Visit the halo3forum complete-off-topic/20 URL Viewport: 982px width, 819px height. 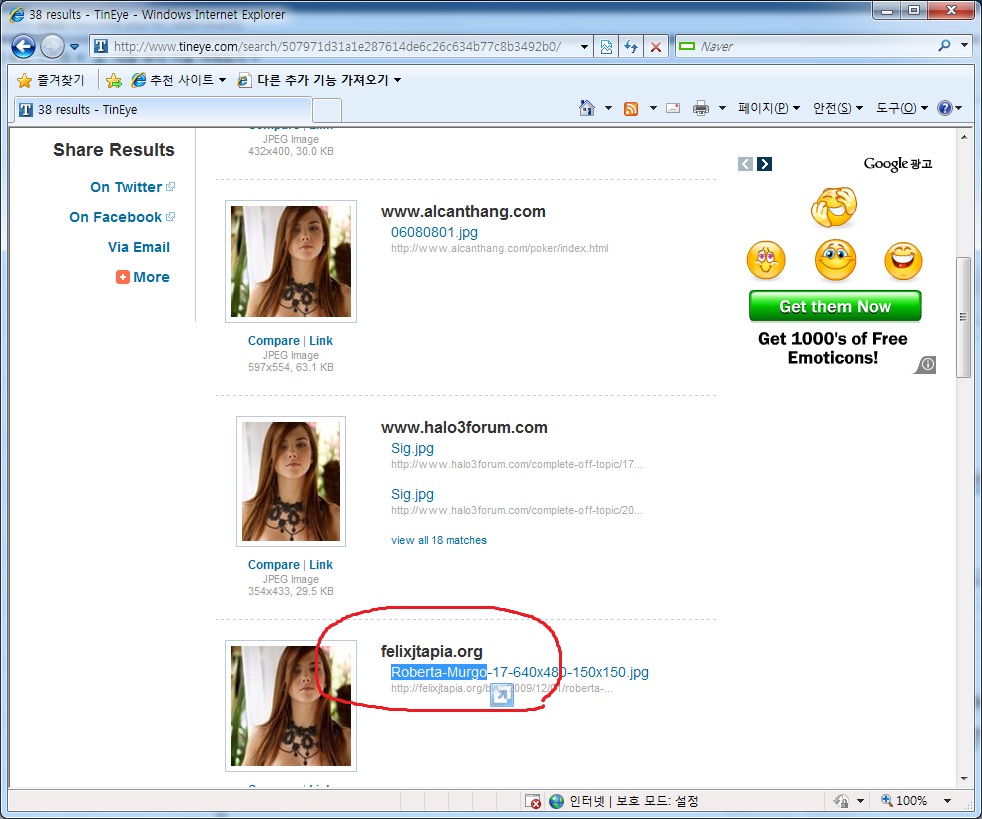coord(517,510)
